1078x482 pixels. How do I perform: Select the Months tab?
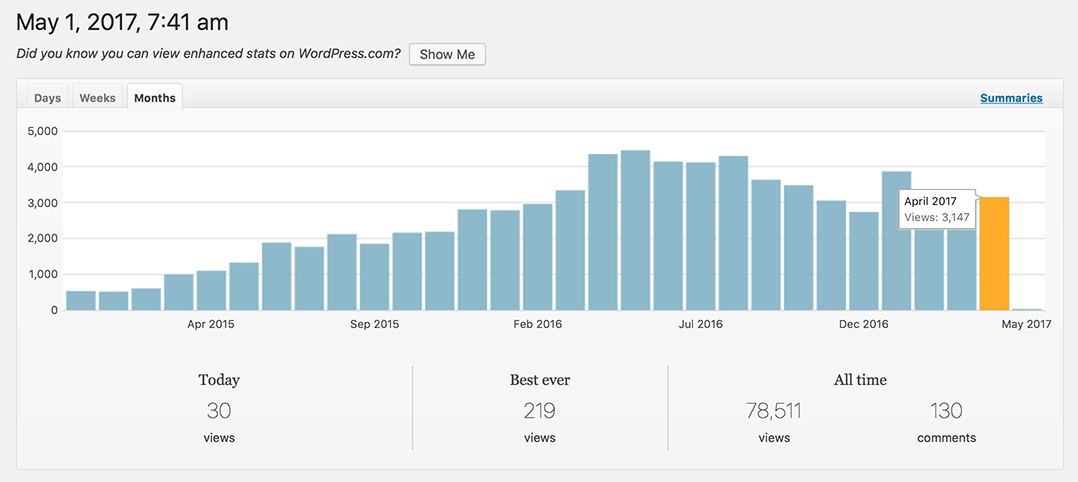click(155, 97)
